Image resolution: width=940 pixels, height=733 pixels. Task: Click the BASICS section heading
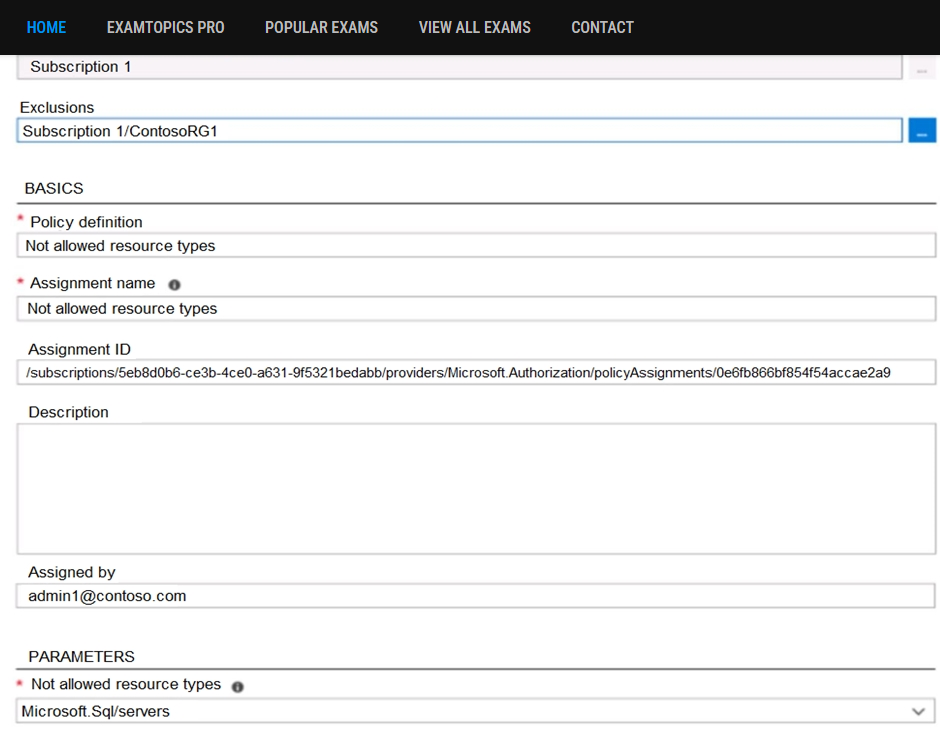tap(54, 188)
